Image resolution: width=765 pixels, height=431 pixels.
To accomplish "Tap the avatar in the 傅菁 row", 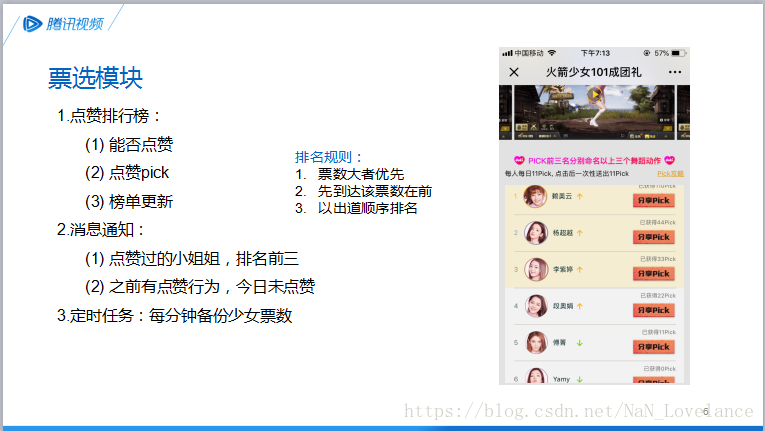I will (536, 343).
